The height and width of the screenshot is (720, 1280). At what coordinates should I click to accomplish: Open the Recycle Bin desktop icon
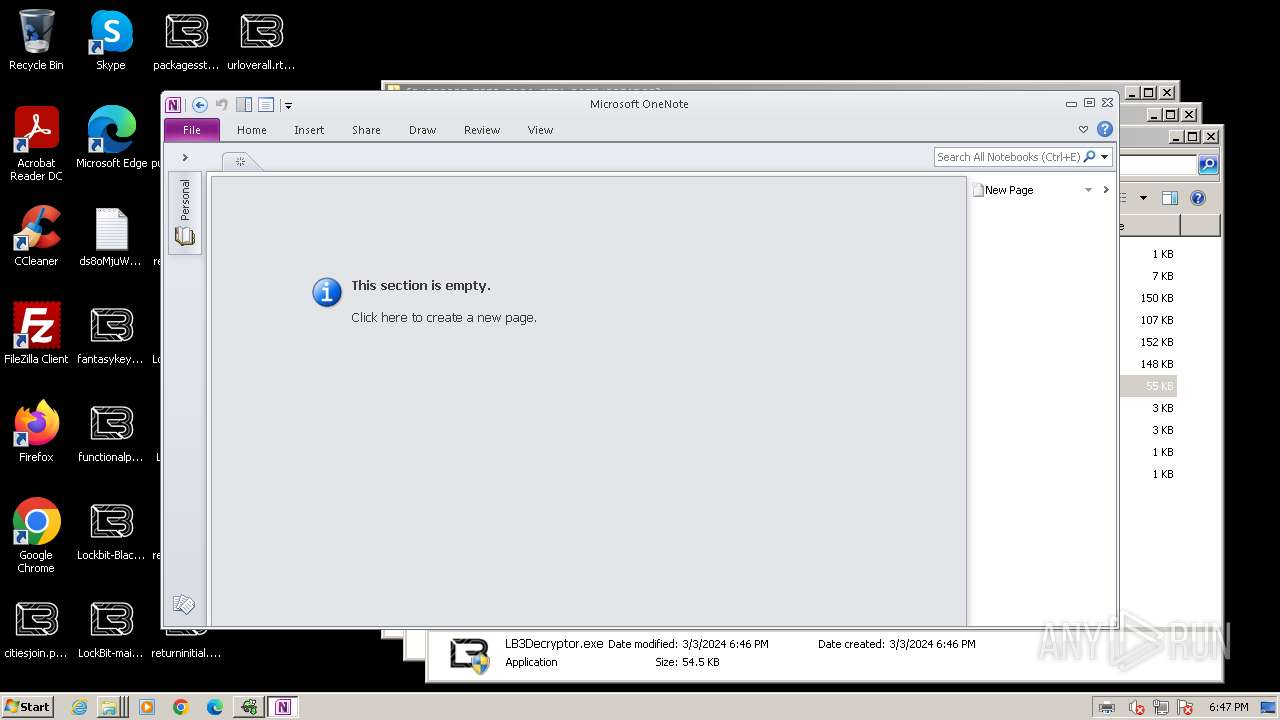click(x=36, y=40)
